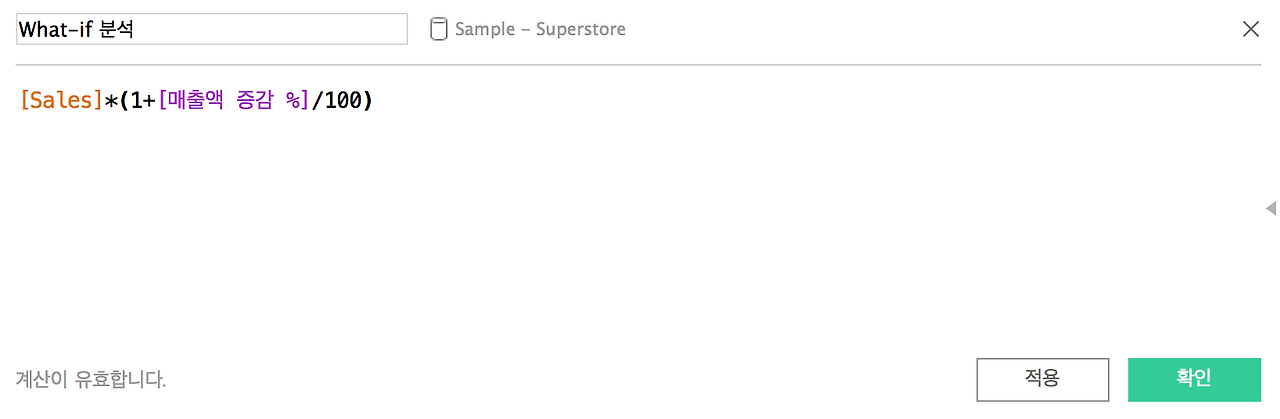Image resolution: width=1280 pixels, height=419 pixels.
Task: Apply the calculation with 적용 button
Action: (1043, 379)
